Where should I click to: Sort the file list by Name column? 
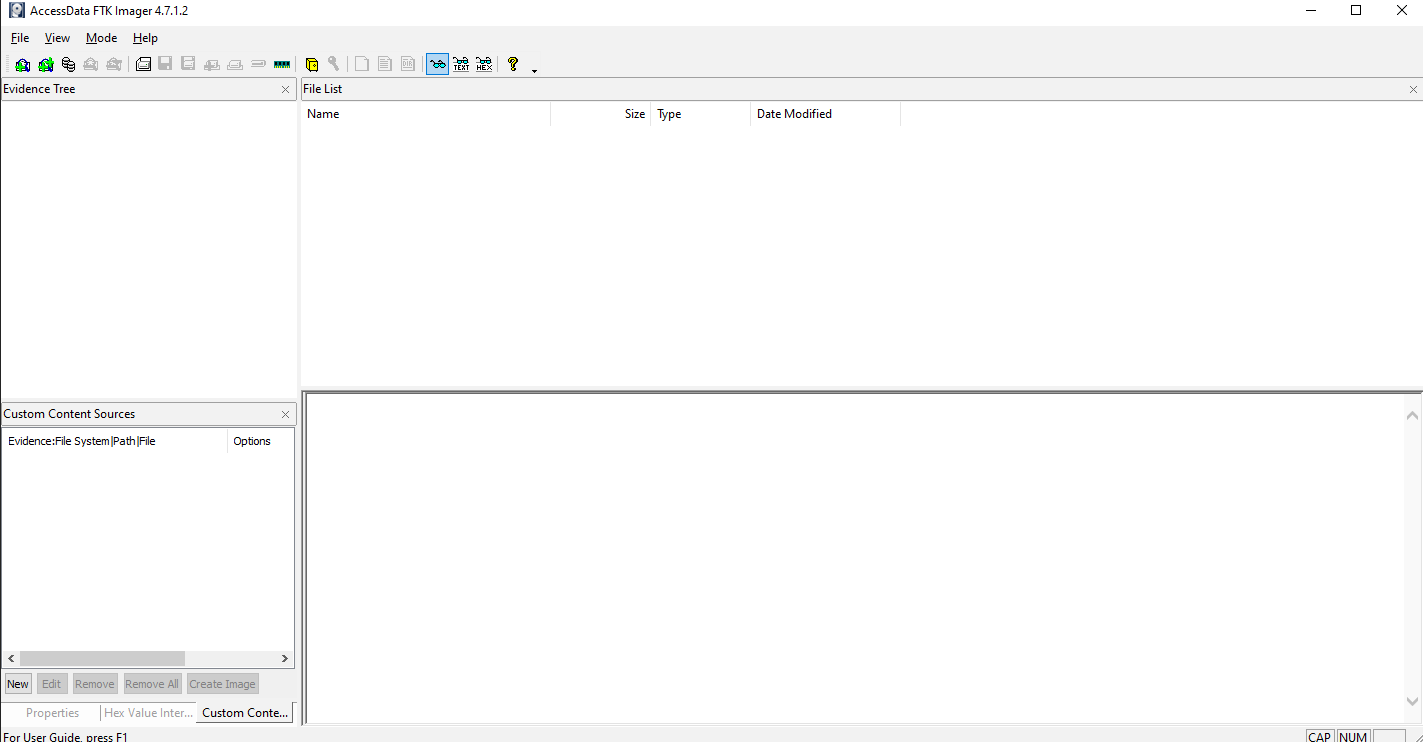tap(426, 114)
